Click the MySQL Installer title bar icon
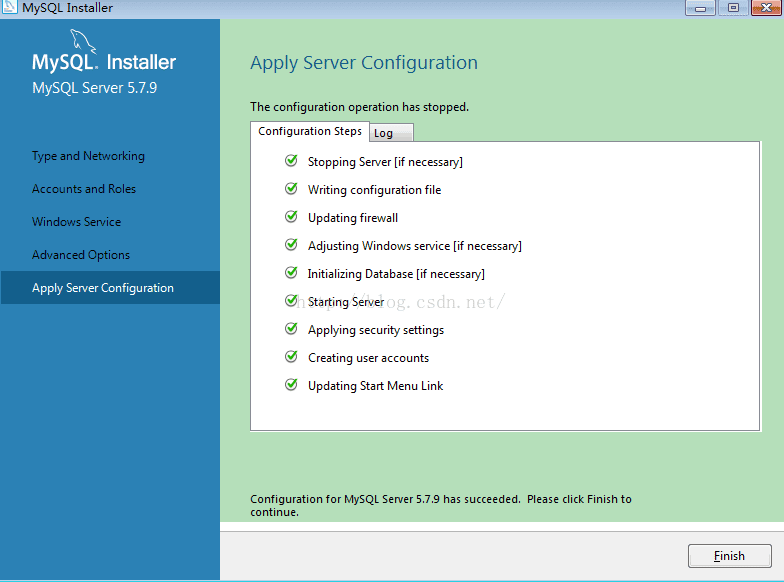 10,8
